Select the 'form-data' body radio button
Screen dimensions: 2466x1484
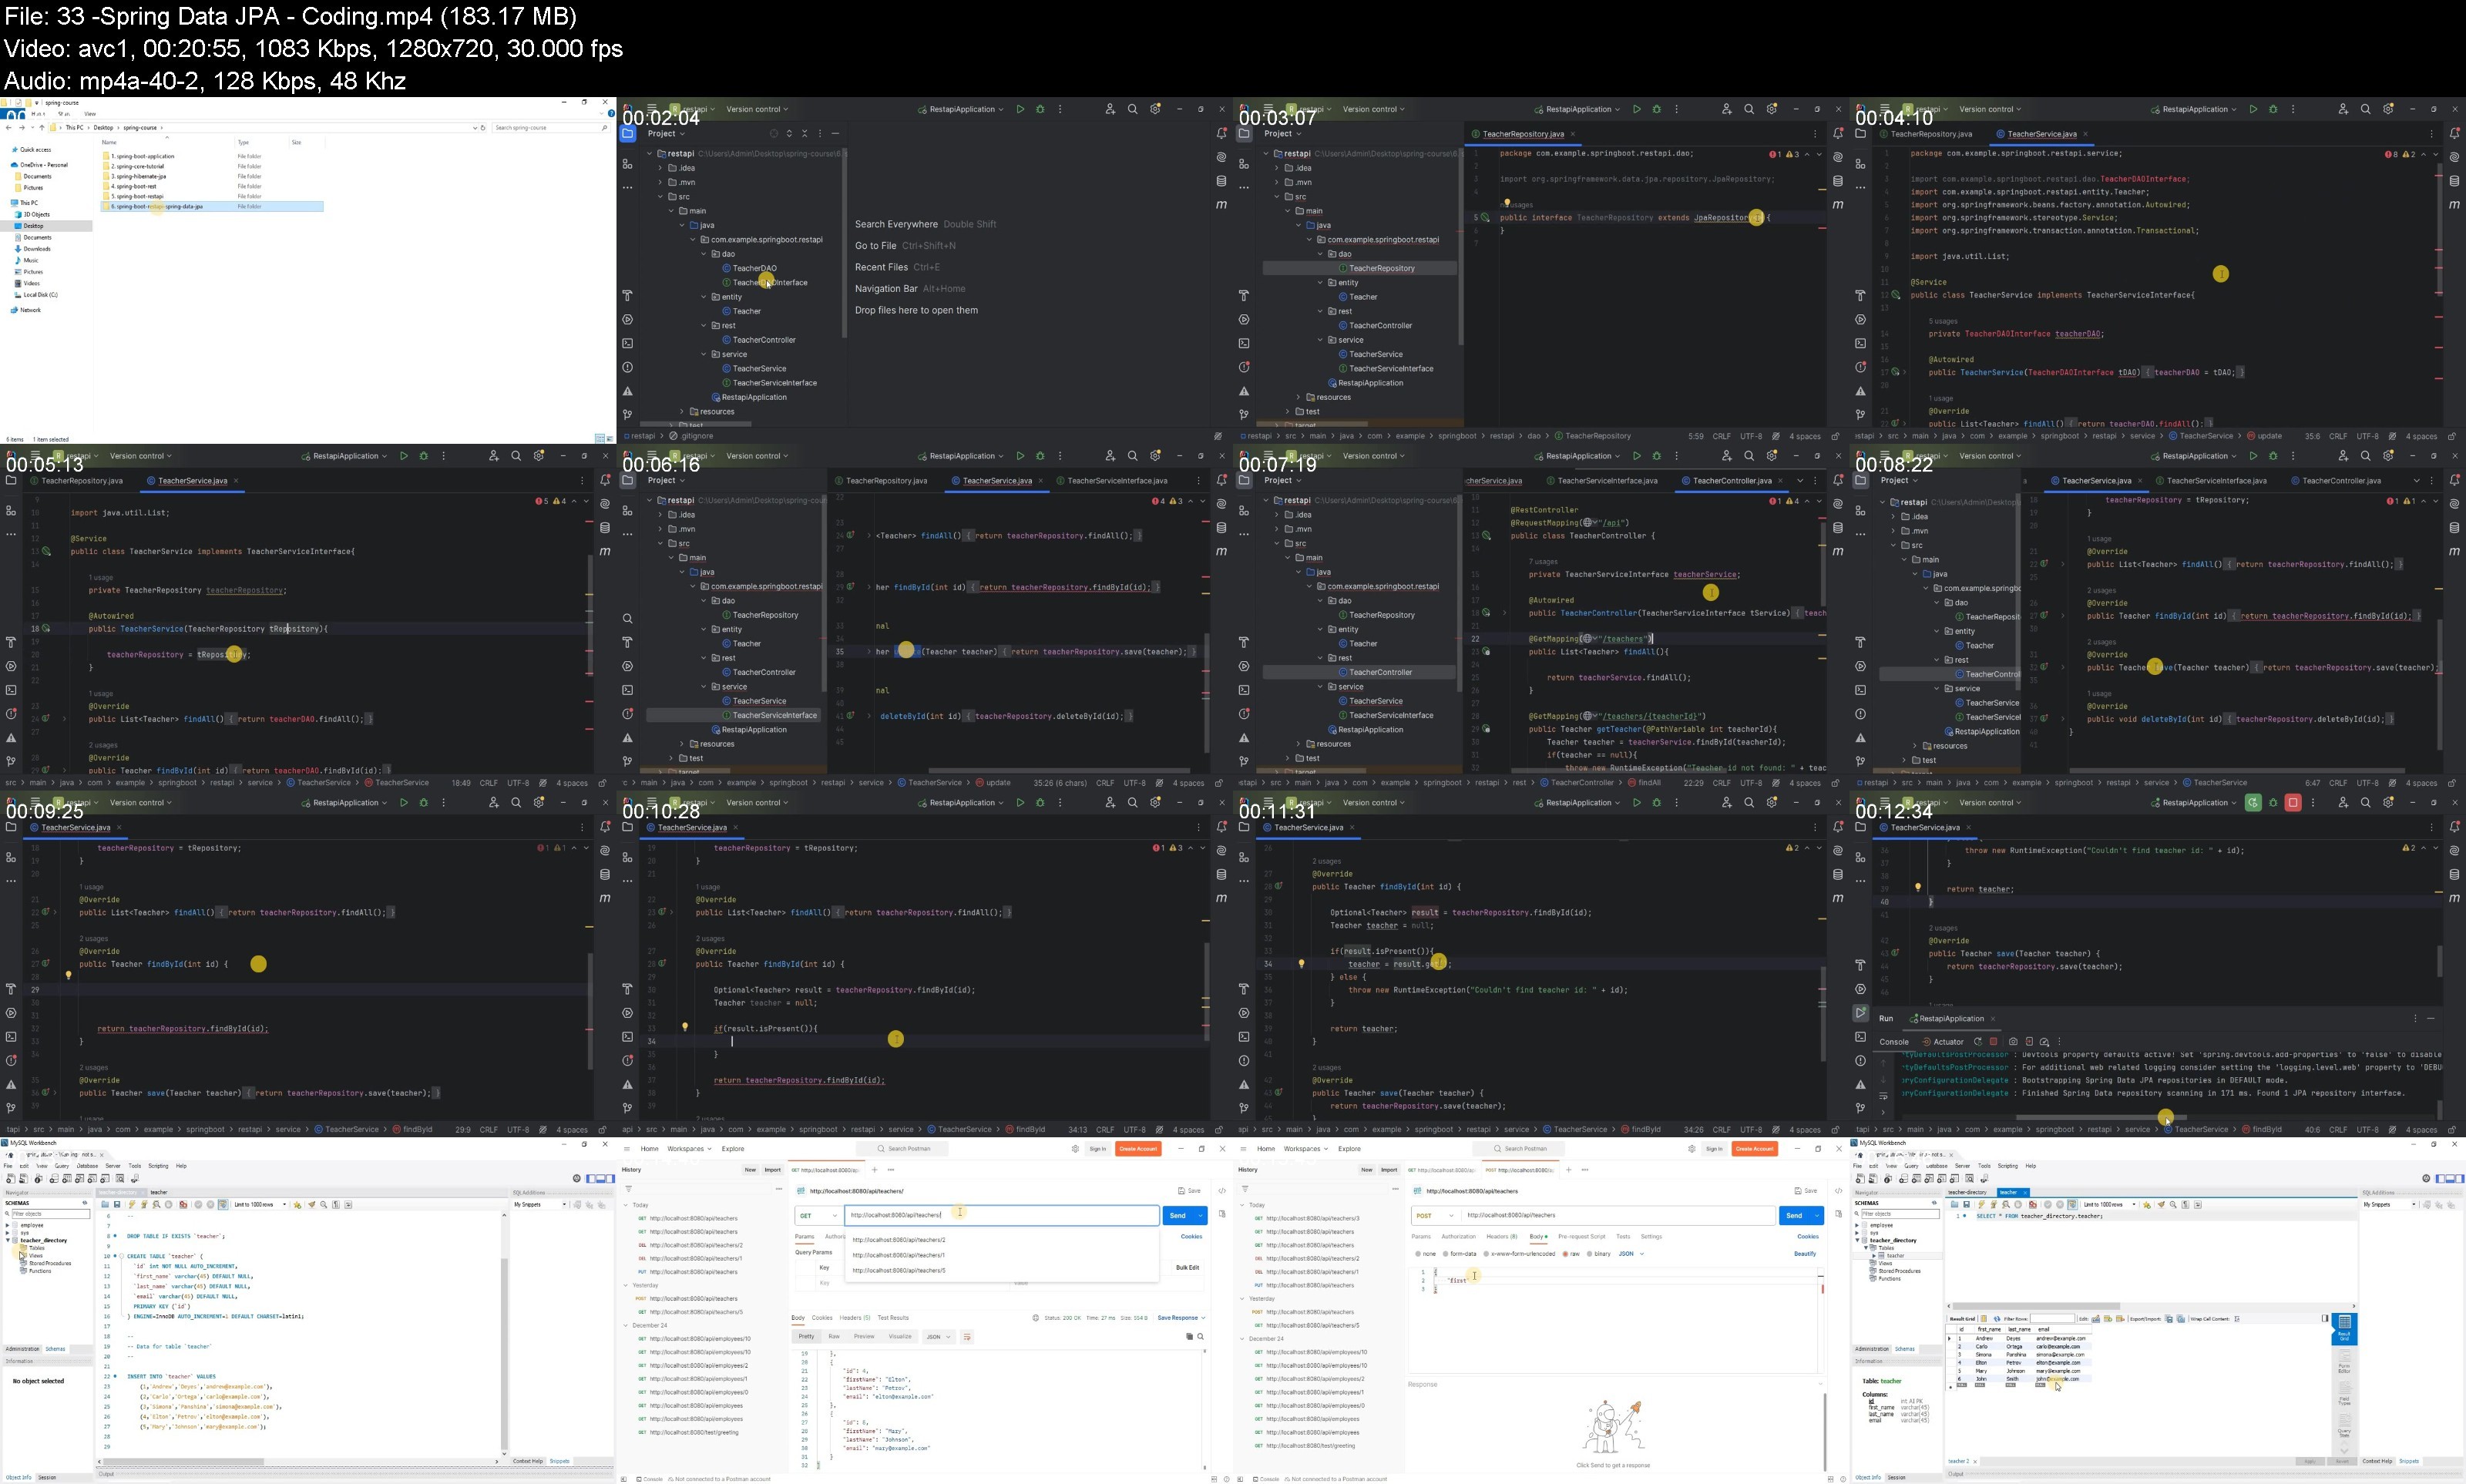coord(1460,1254)
